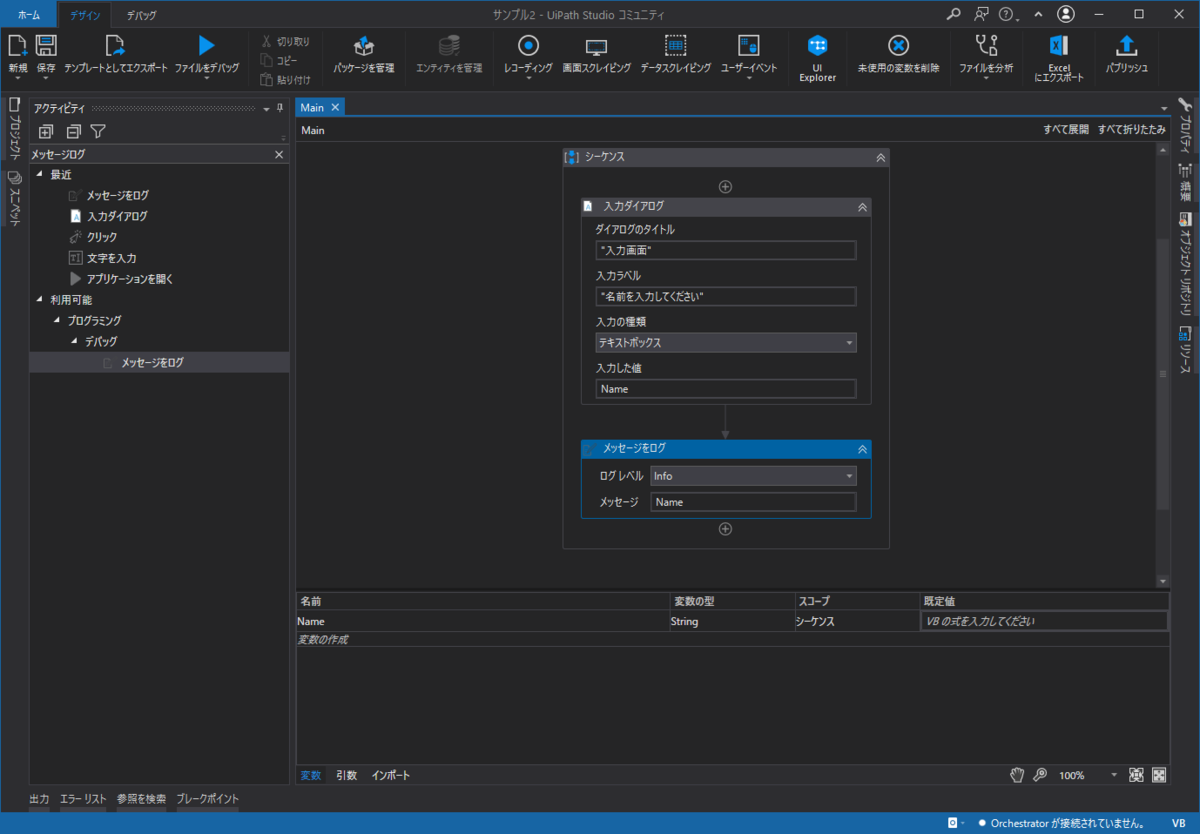This screenshot has height=834, width=1200.
Task: Collapse the デバッグ tree node
Action: point(74,341)
